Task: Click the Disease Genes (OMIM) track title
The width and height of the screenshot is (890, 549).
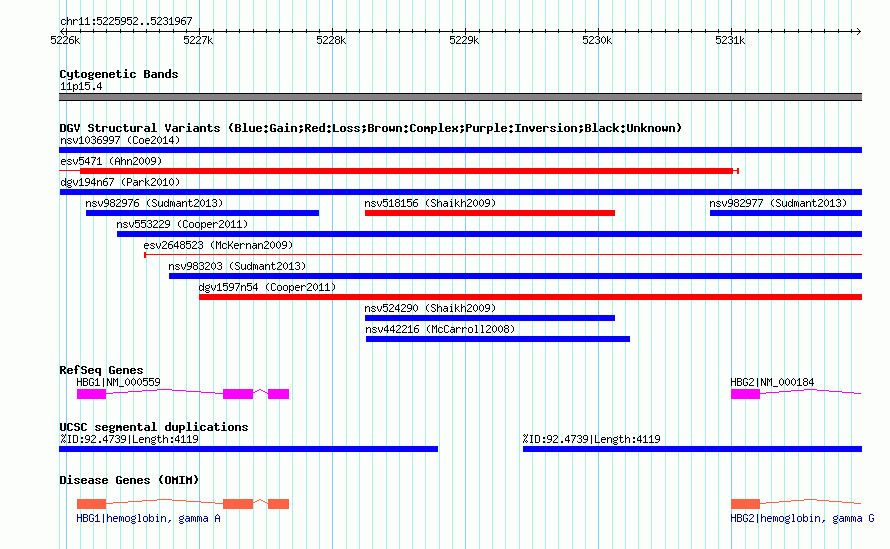Action: tap(129, 480)
